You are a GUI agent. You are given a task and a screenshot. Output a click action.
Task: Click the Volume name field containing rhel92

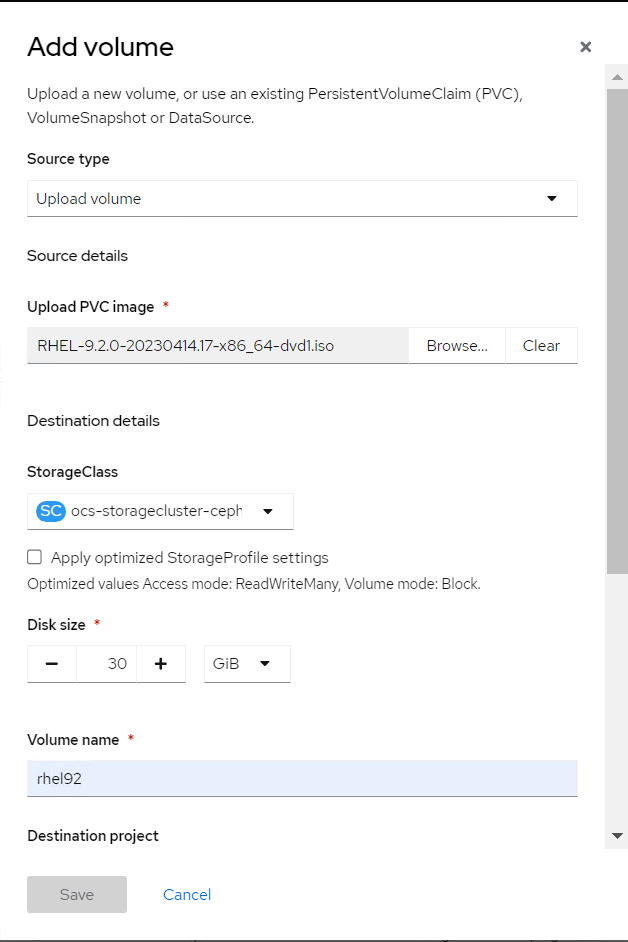tap(301, 778)
